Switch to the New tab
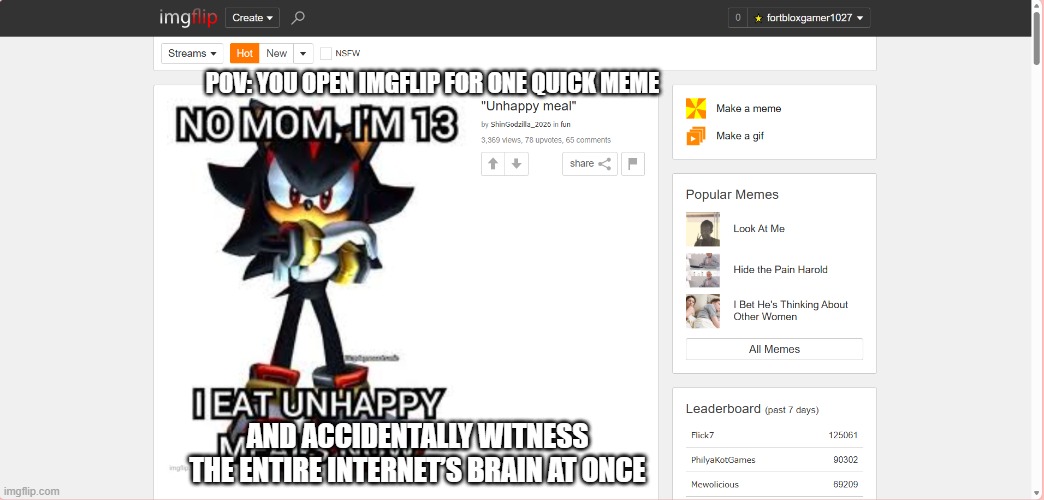The image size is (1044, 500). click(x=276, y=53)
